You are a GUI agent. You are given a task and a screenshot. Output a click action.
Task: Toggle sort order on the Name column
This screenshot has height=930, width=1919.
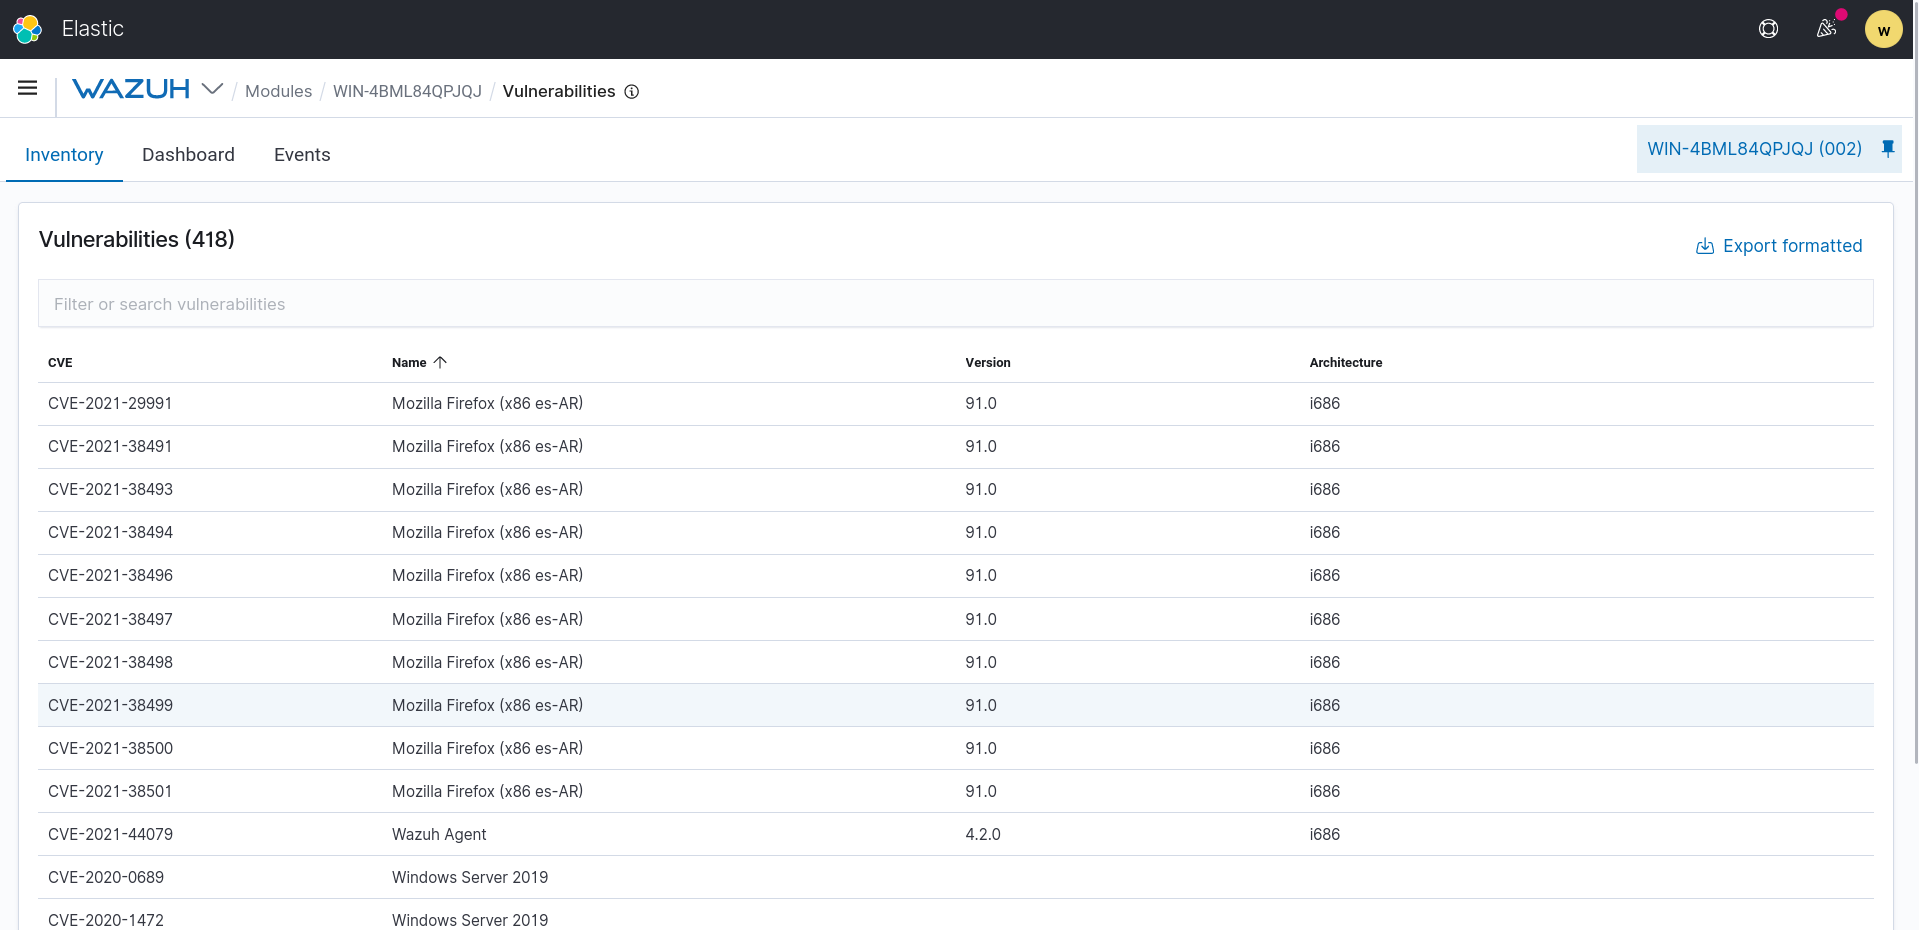(x=440, y=362)
